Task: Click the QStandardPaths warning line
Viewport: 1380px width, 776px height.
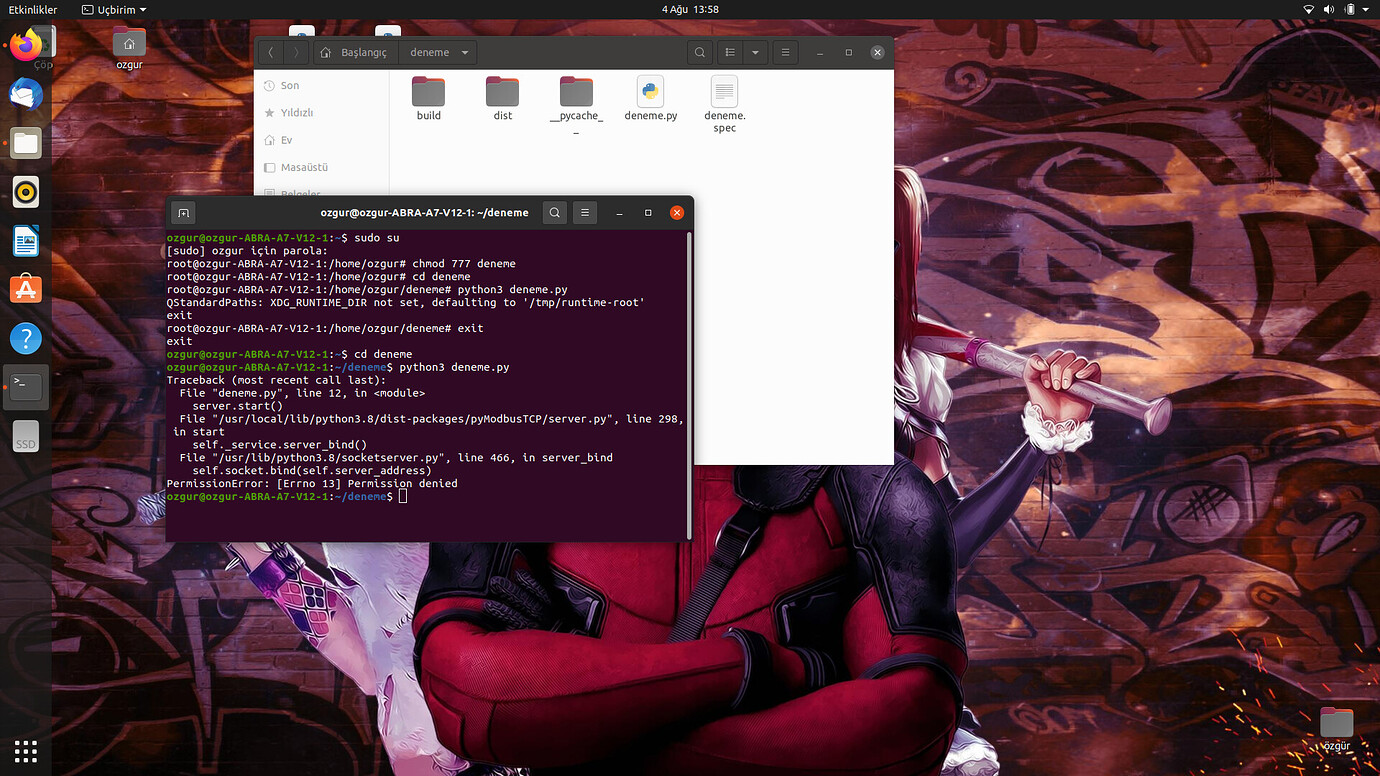Action: (406, 302)
